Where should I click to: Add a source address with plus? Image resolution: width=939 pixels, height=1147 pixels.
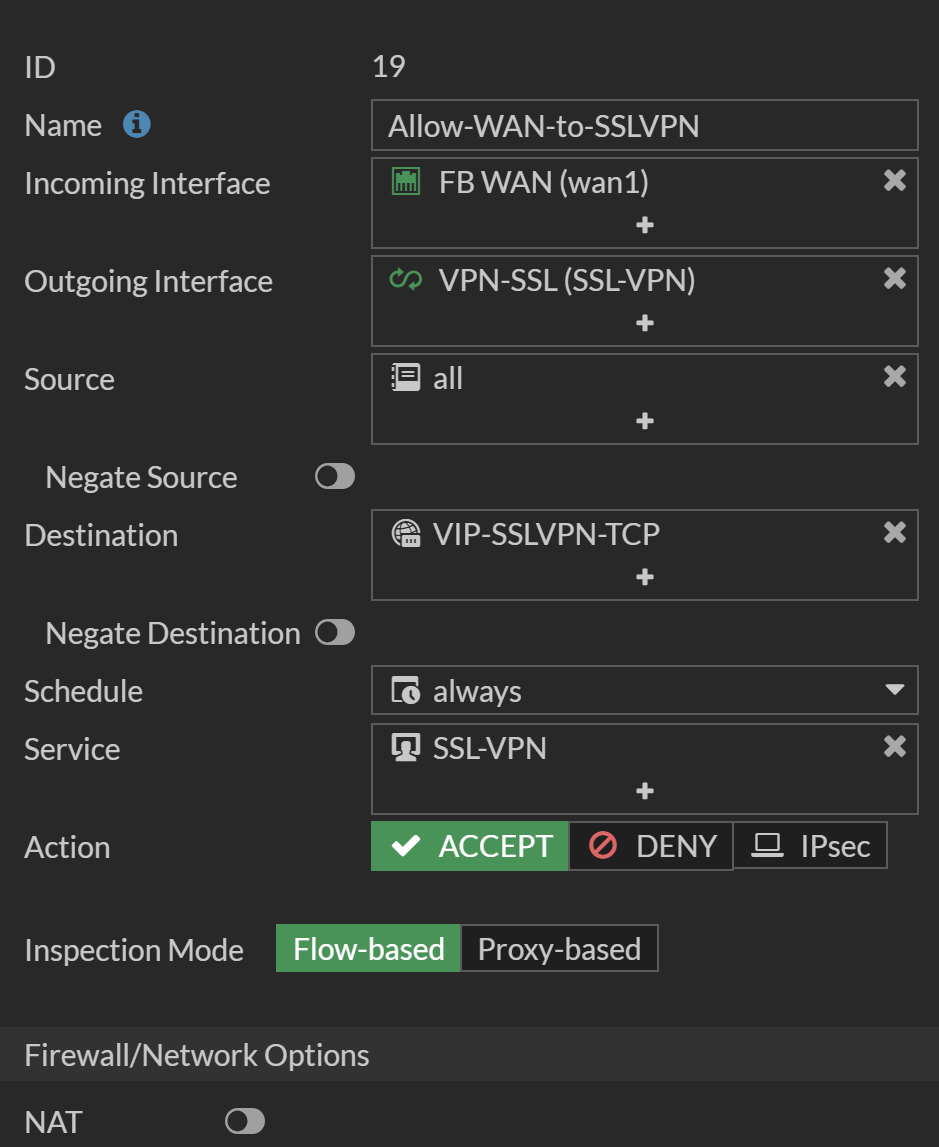[645, 421]
